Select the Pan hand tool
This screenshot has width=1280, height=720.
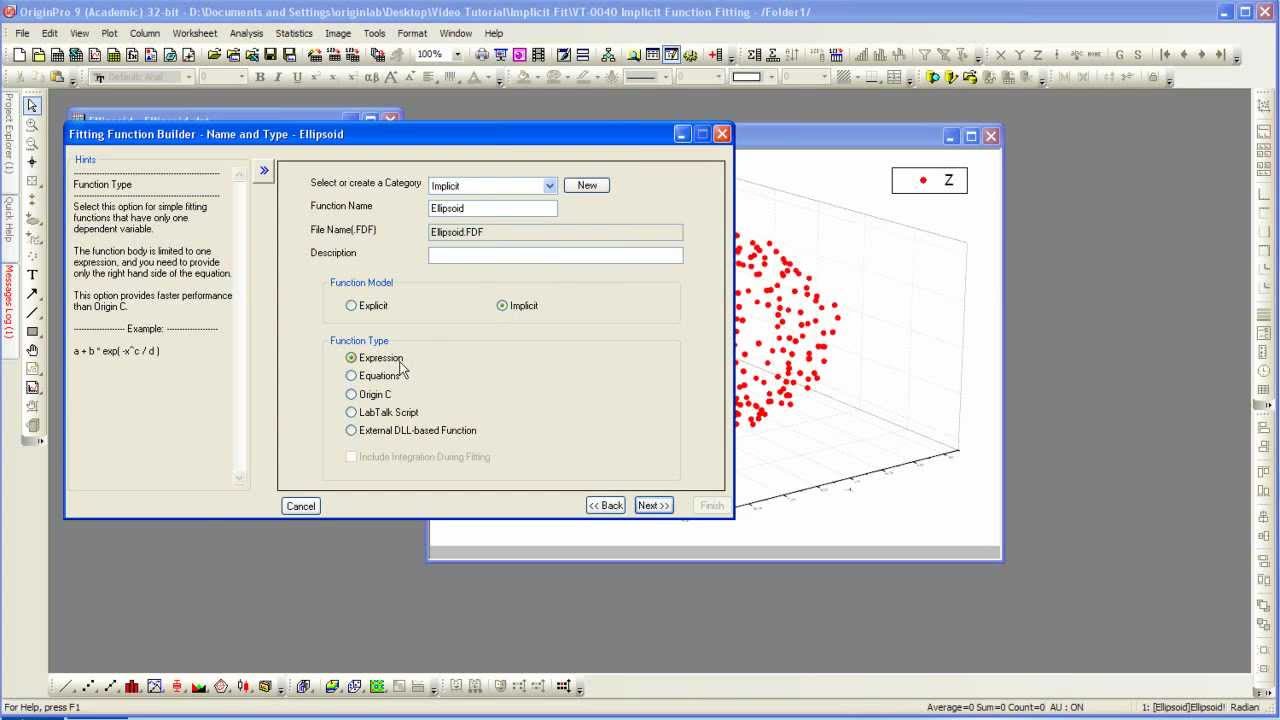[32, 351]
